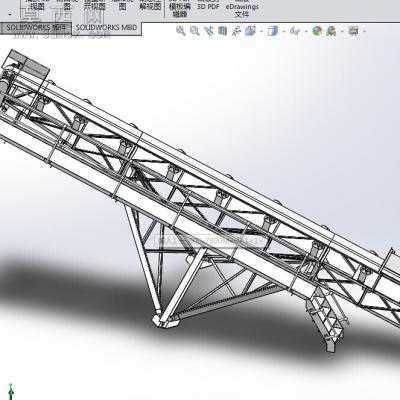Select the Zoom to Area tool
Screen dimensions: 400x400
coord(195,31)
